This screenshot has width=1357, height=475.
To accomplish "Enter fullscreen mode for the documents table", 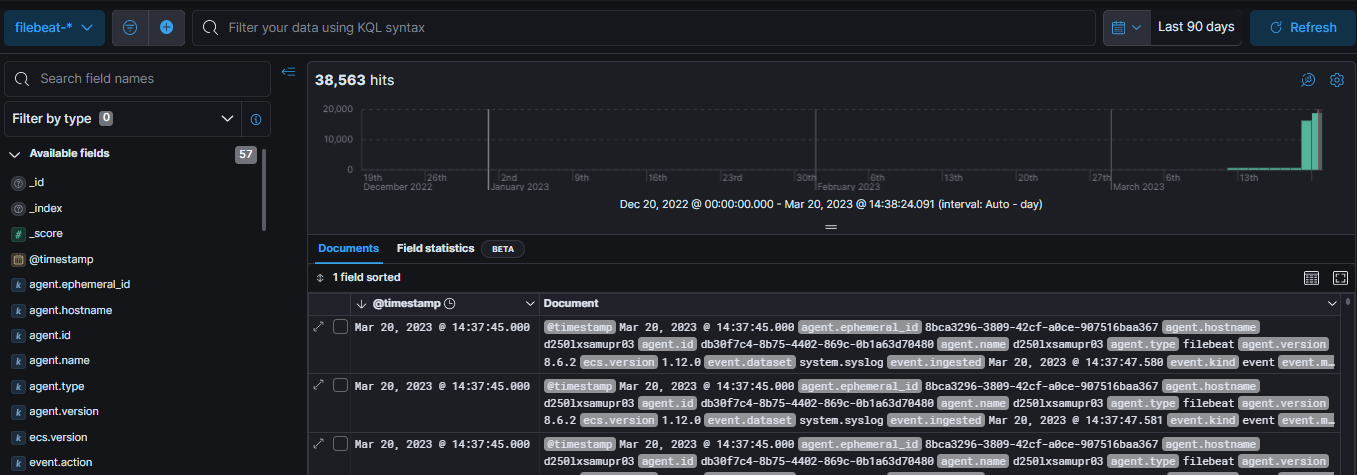I will coord(1340,277).
